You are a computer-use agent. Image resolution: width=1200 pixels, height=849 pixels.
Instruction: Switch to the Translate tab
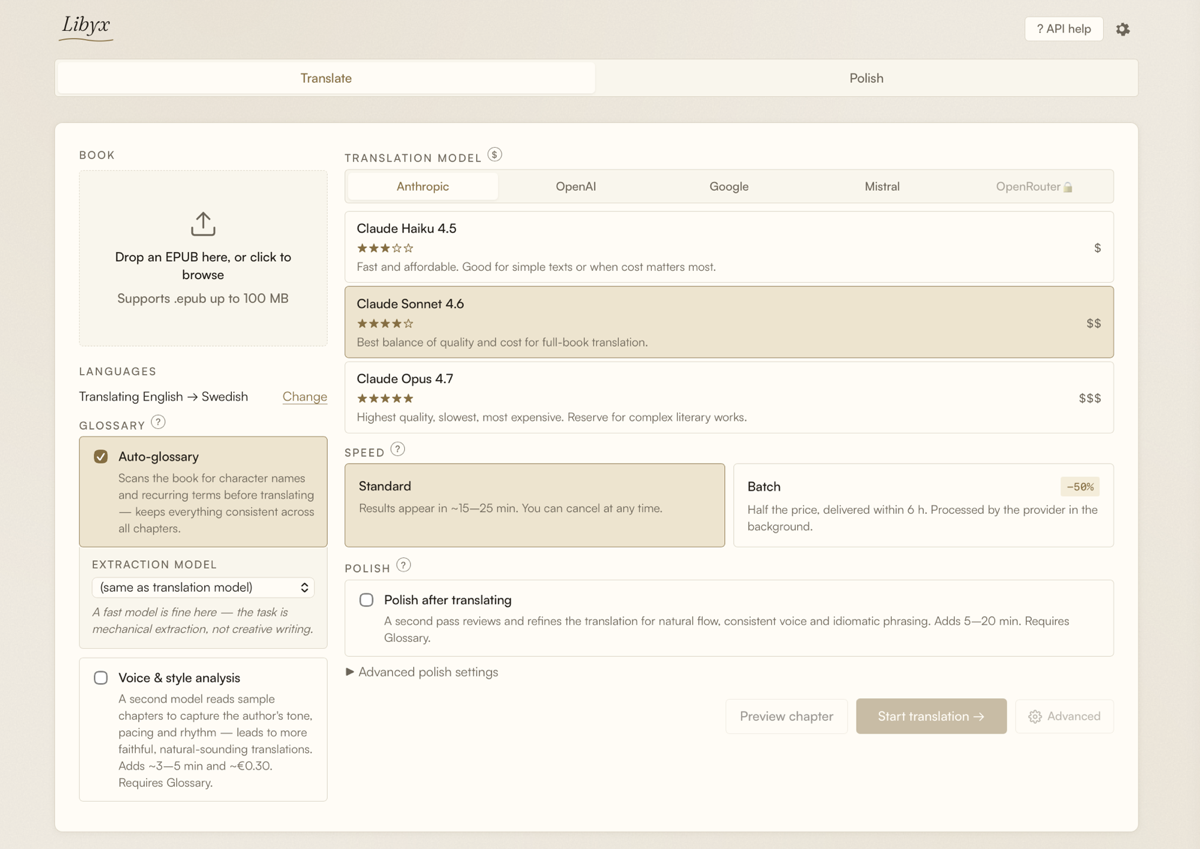[x=326, y=78]
